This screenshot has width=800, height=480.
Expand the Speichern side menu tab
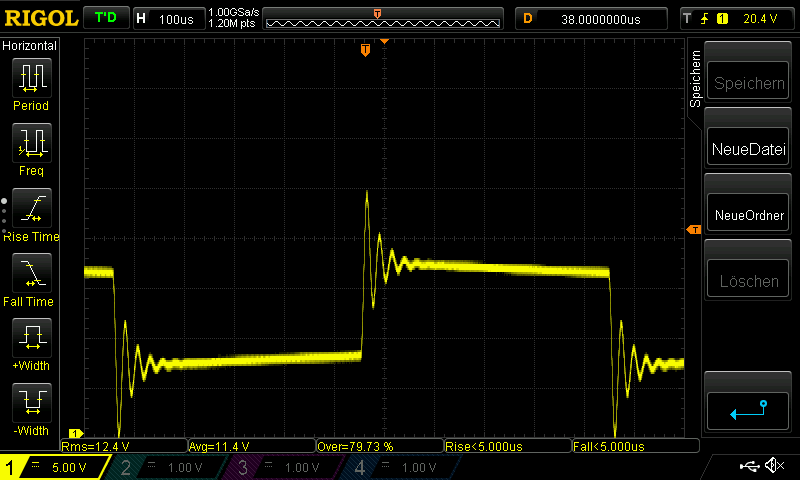(696, 78)
